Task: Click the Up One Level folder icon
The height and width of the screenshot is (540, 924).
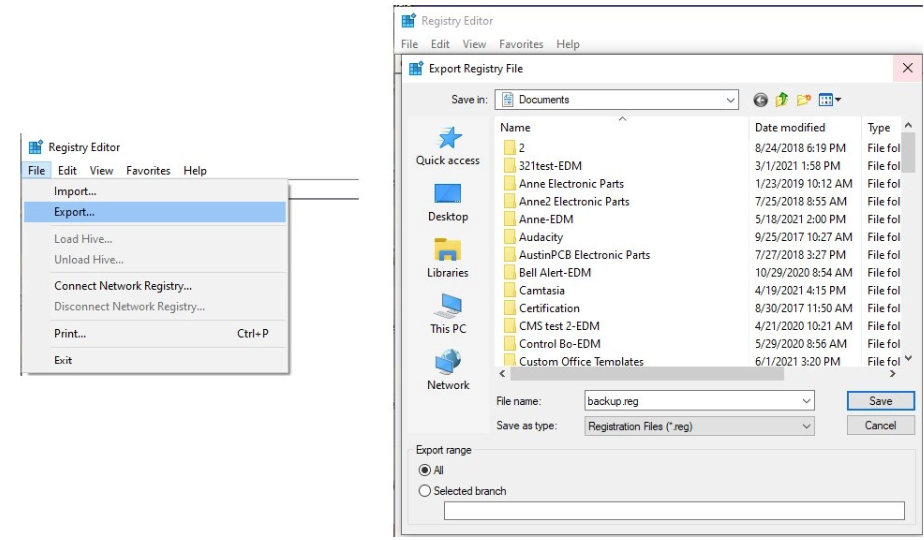Action: pyautogui.click(x=782, y=100)
